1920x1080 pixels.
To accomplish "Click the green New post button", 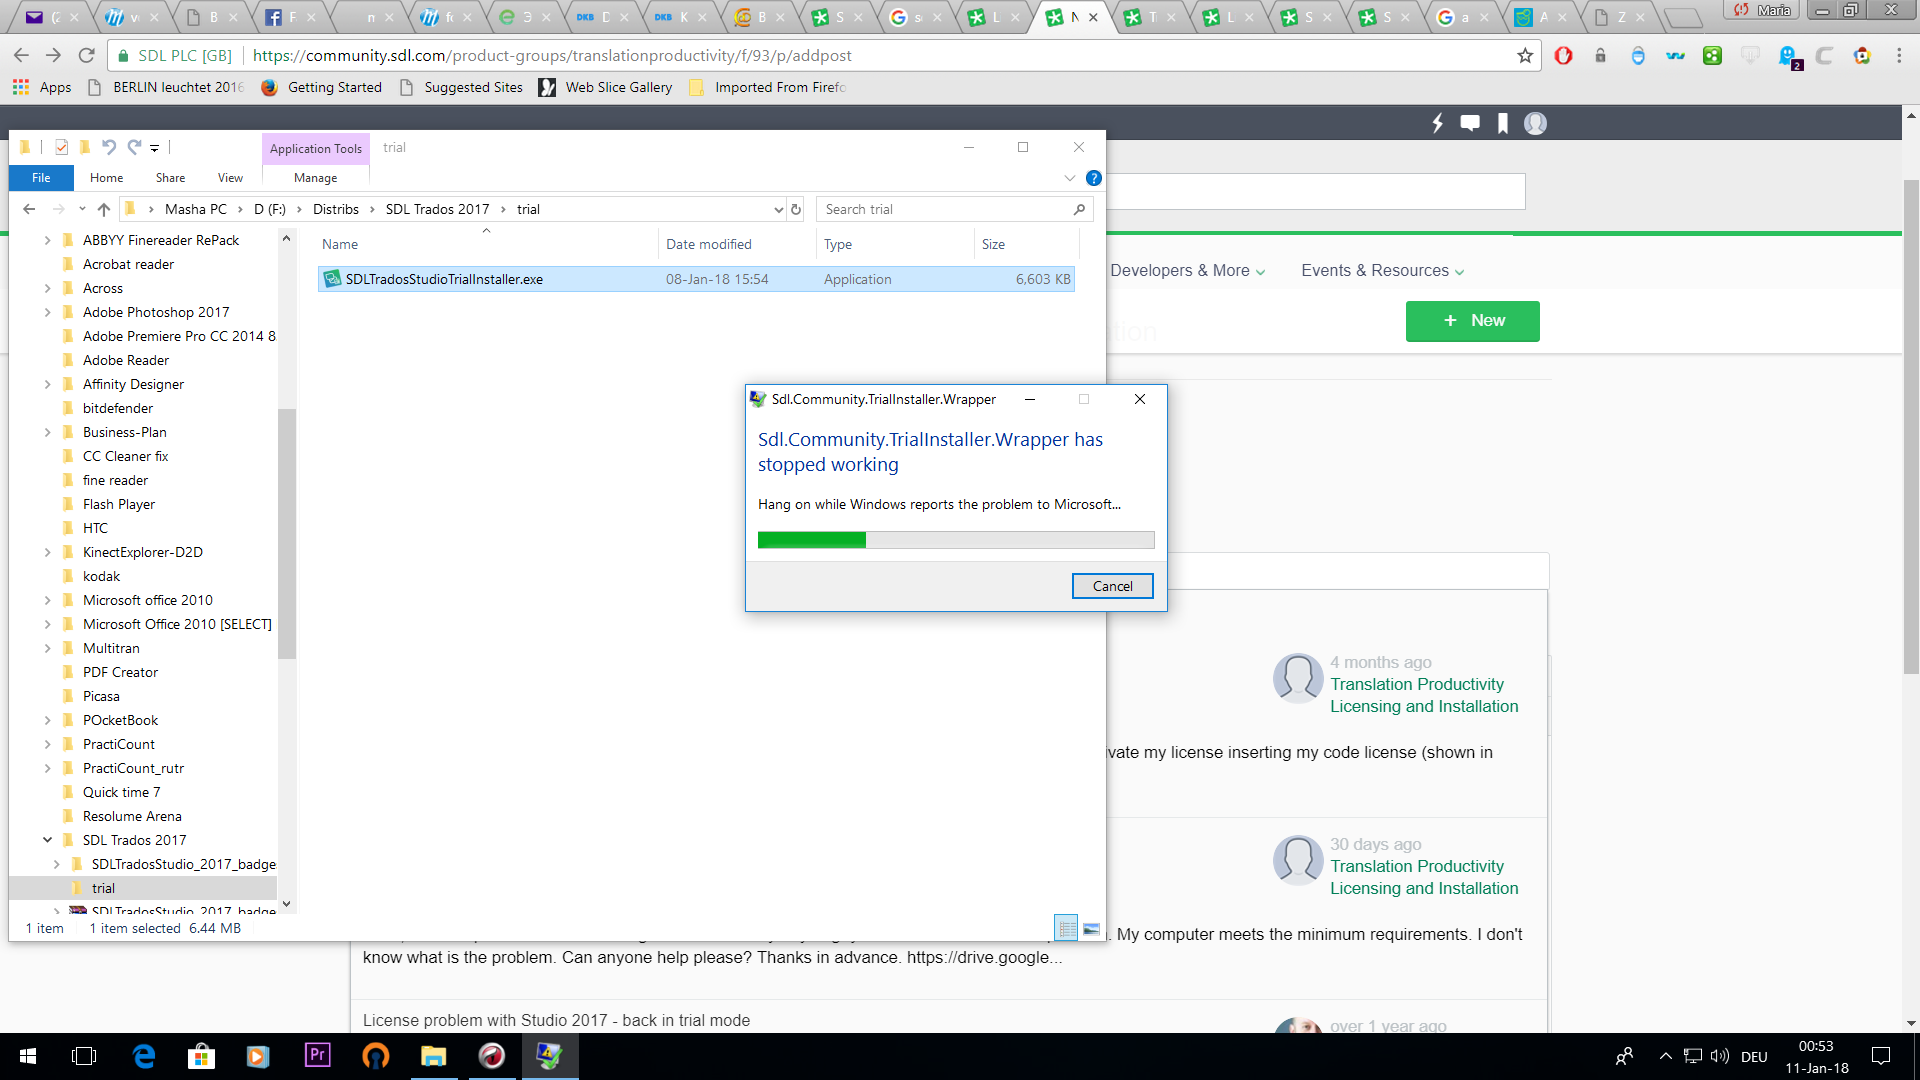I will pos(1472,321).
